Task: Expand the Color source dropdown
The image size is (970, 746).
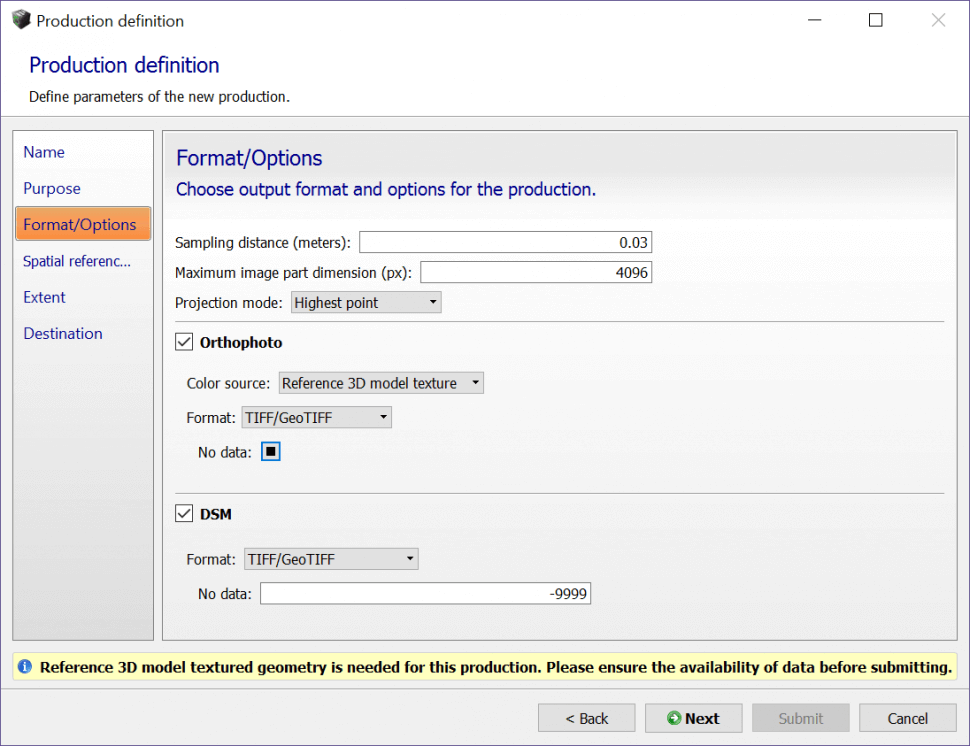Action: point(381,383)
